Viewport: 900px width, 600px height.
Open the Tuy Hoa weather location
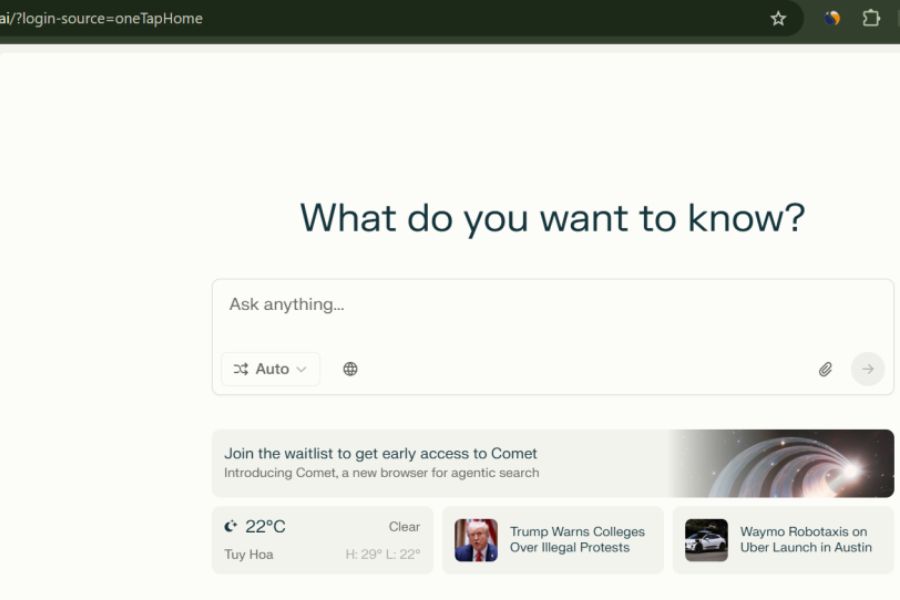pos(249,555)
